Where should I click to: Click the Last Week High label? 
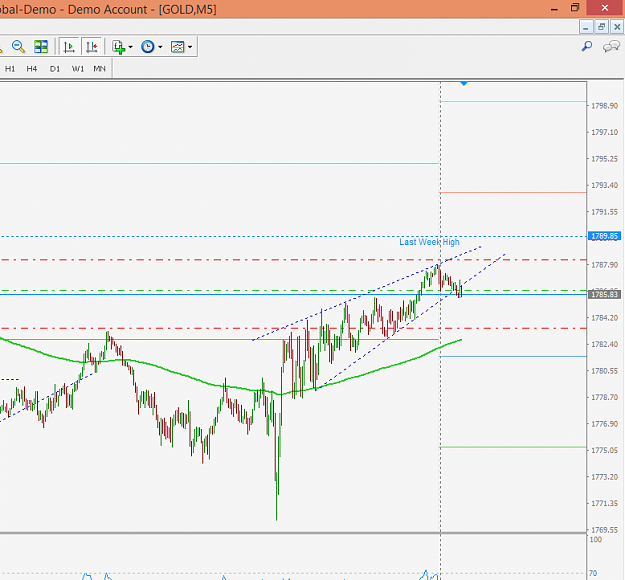click(429, 242)
